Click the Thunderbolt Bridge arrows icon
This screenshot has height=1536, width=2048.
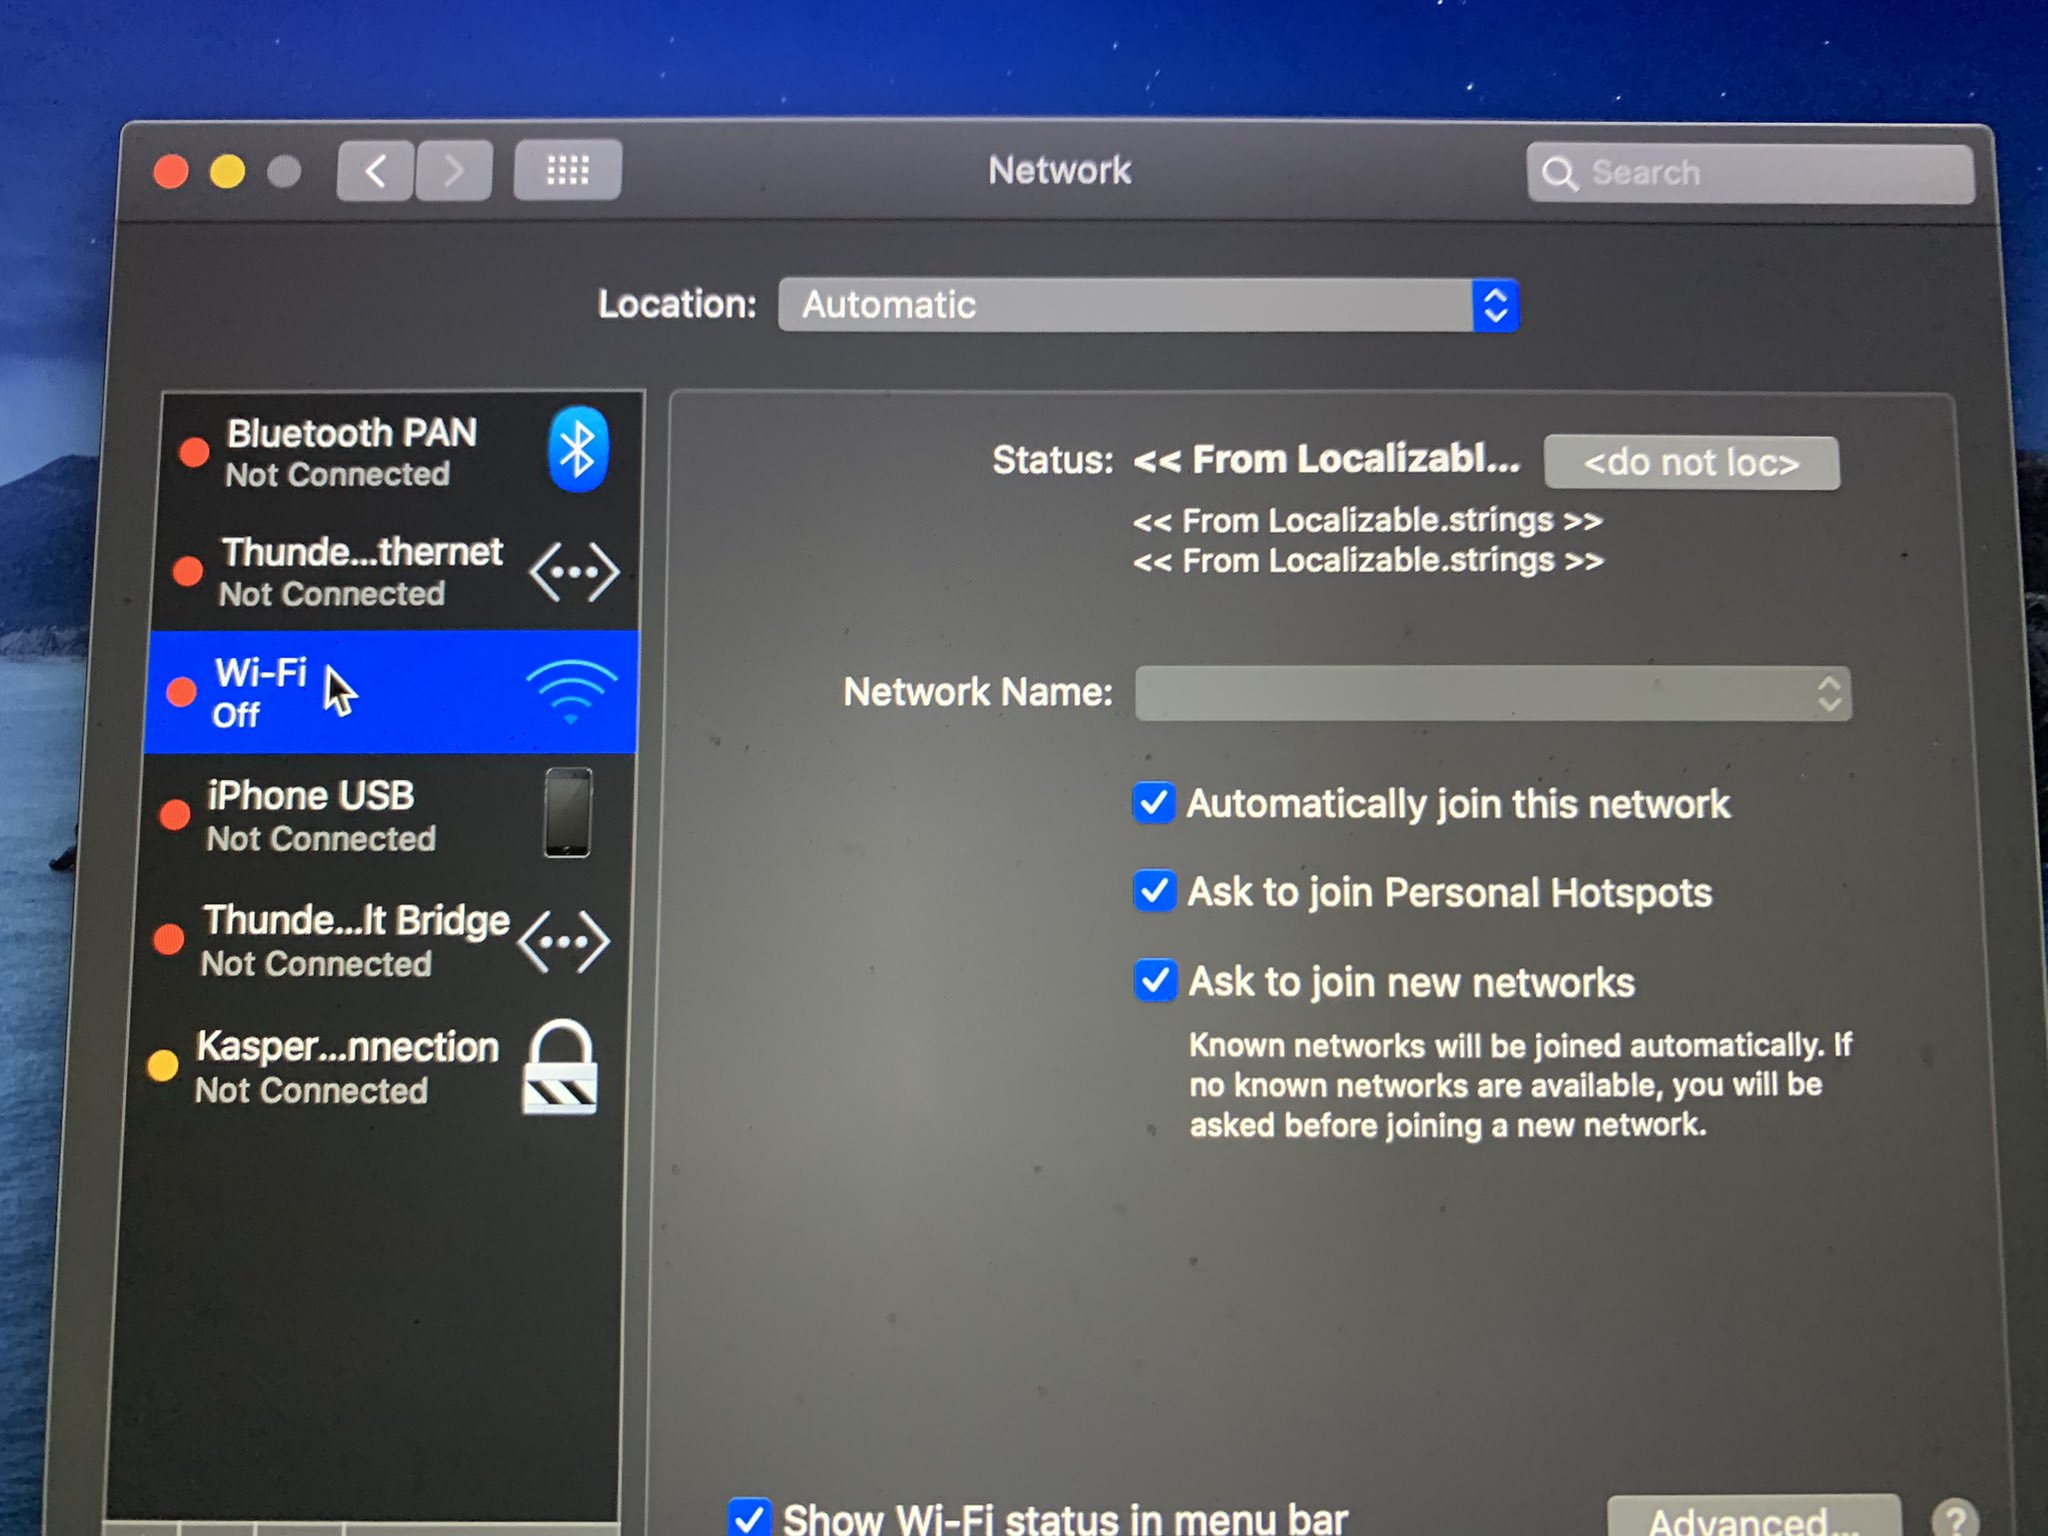[x=564, y=941]
